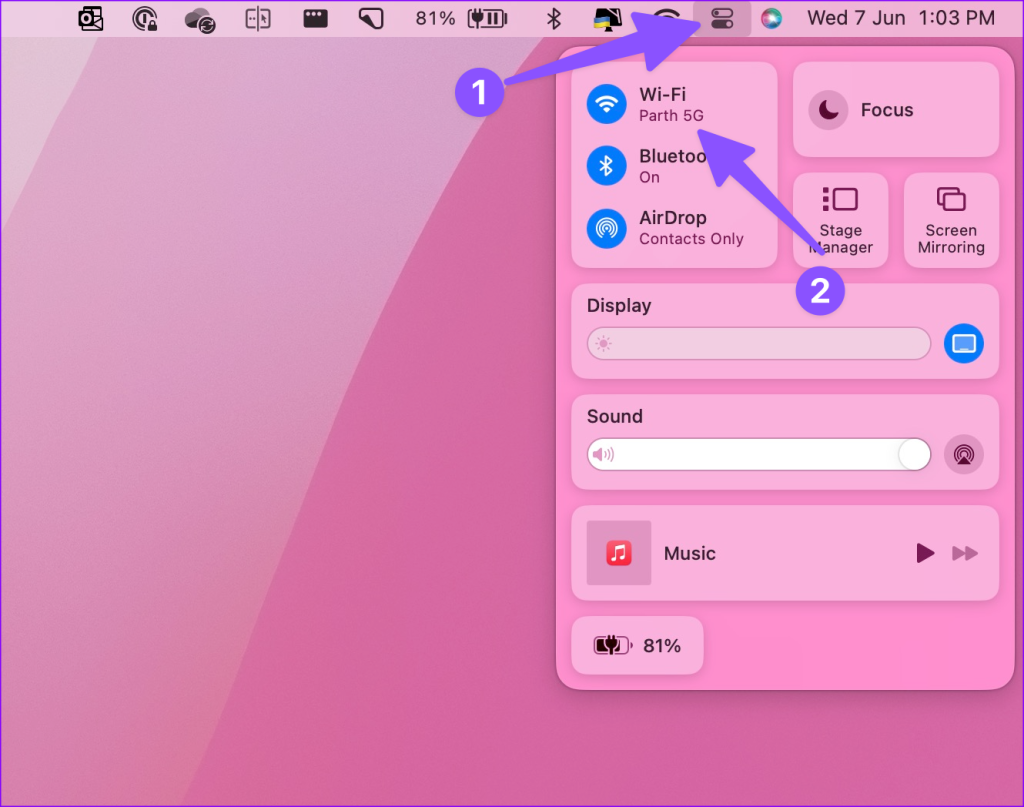The image size is (1024, 807).
Task: Adjust Sound volume slider
Action: pyautogui.click(x=758, y=454)
